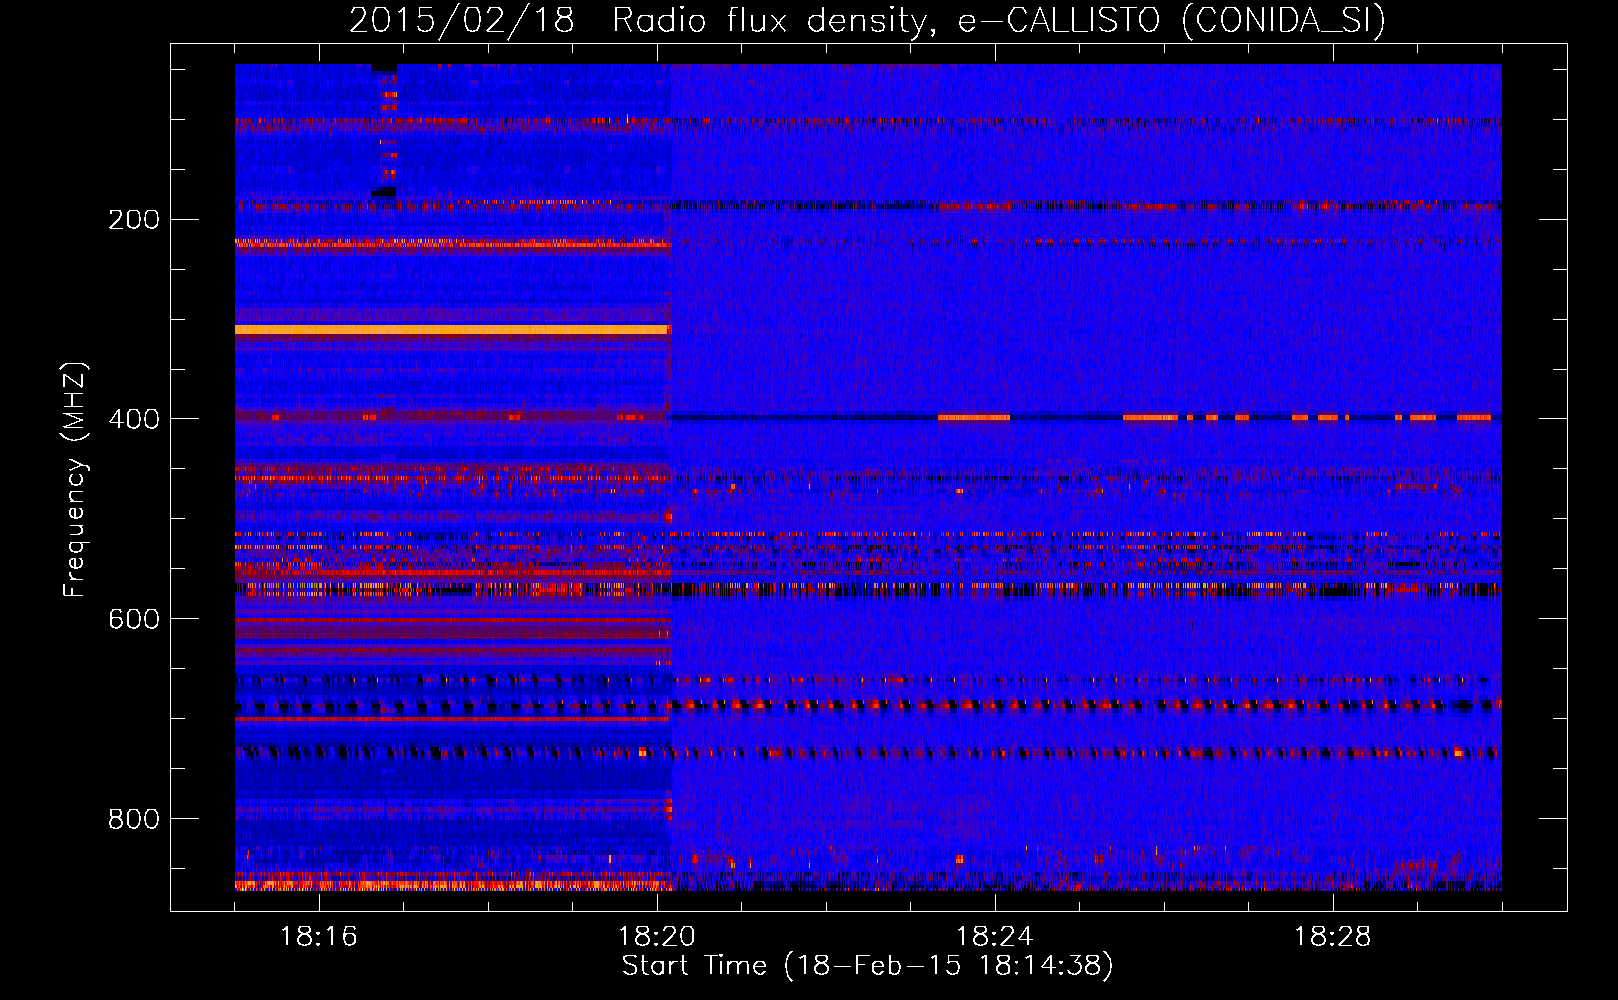Image resolution: width=1618 pixels, height=1000 pixels.
Task: Select the 800 frequency tick label
Action: tap(134, 819)
